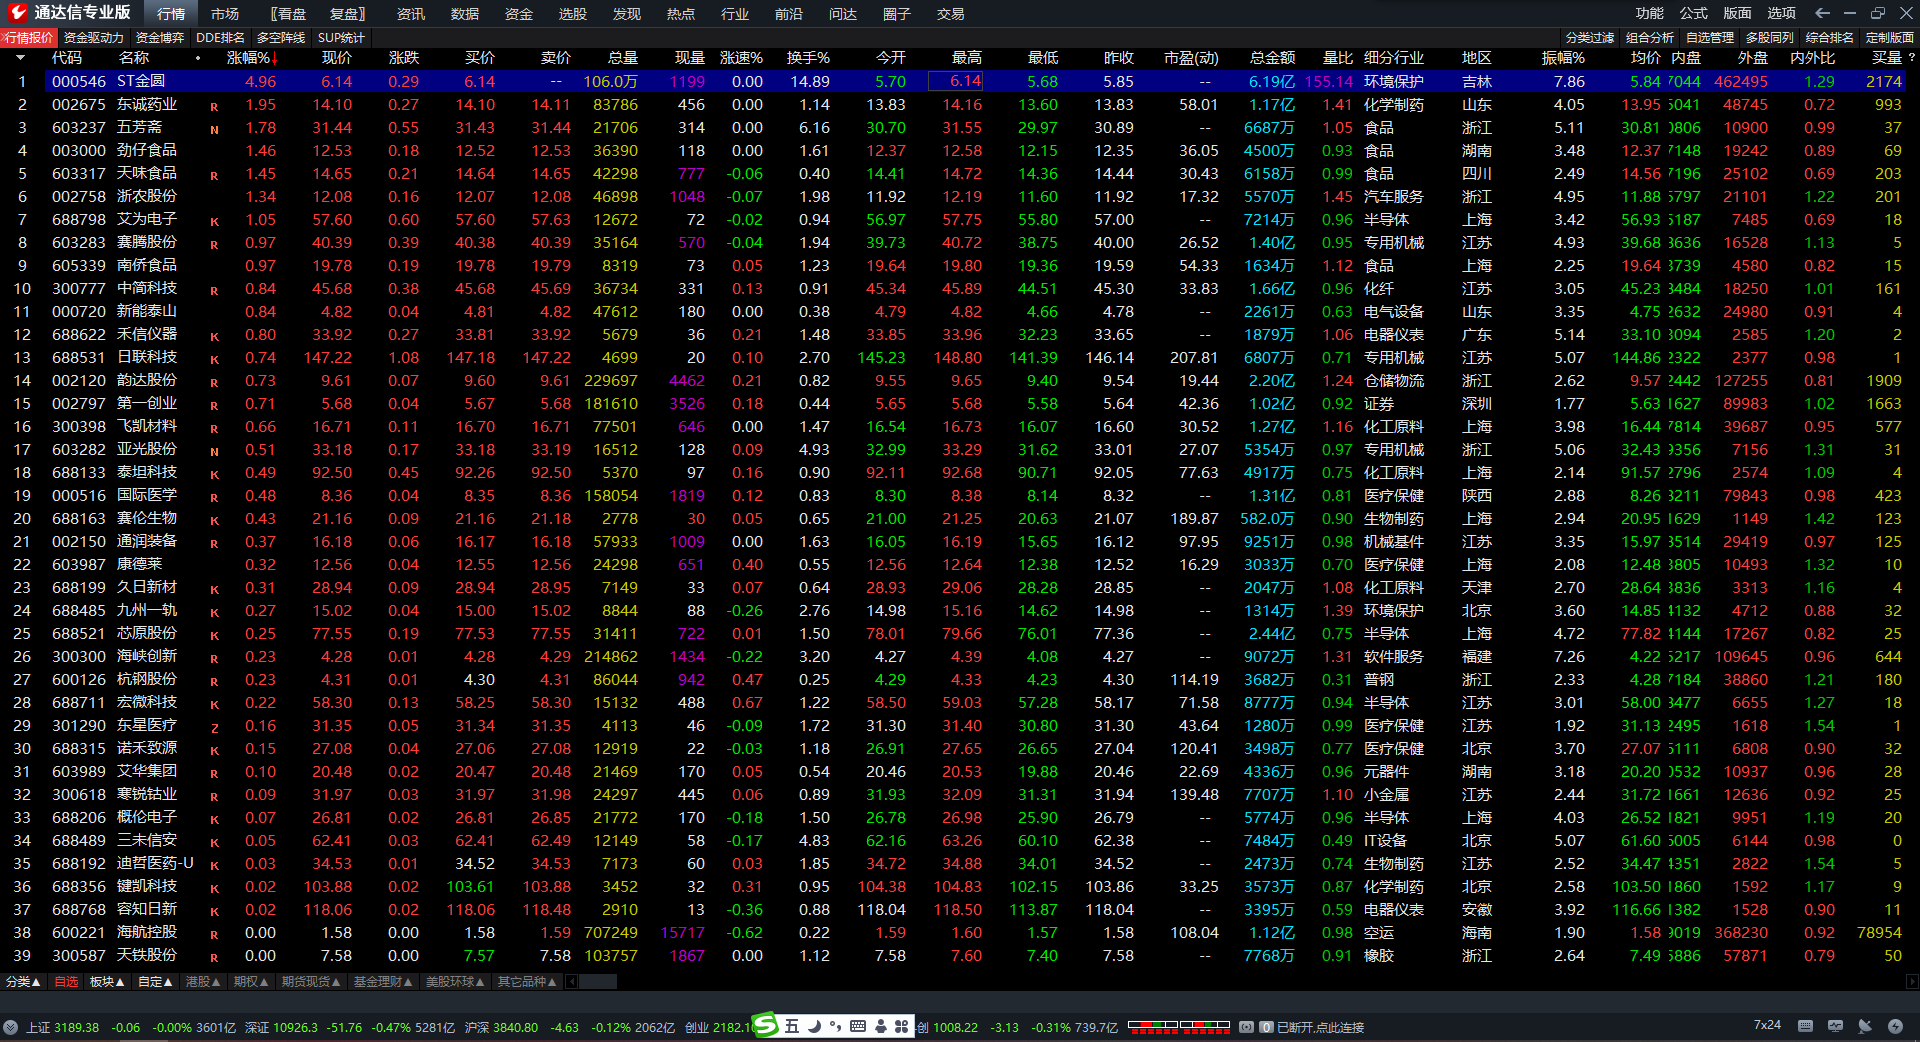Click the 通达信 red logo icon
1920x1042 pixels.
click(x=17, y=12)
